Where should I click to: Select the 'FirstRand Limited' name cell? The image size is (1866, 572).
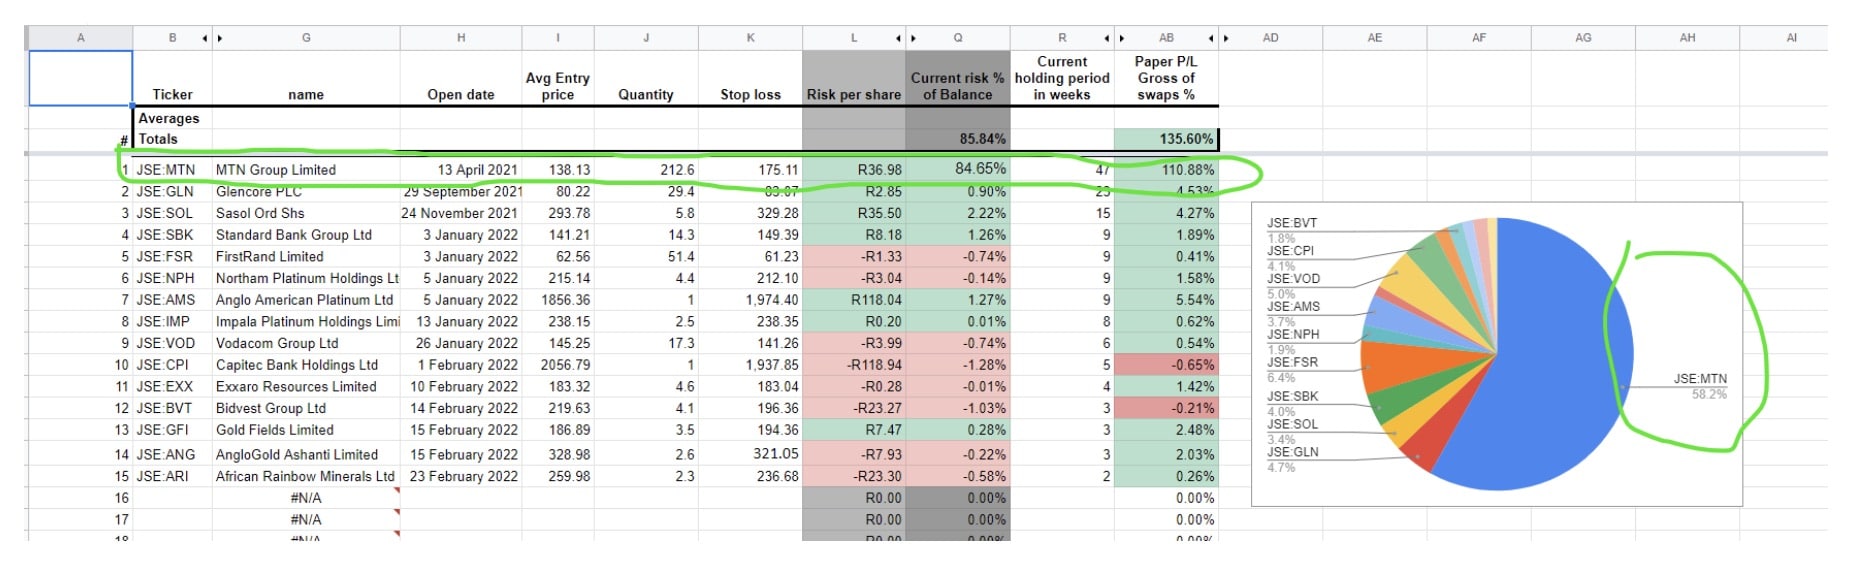(x=306, y=257)
